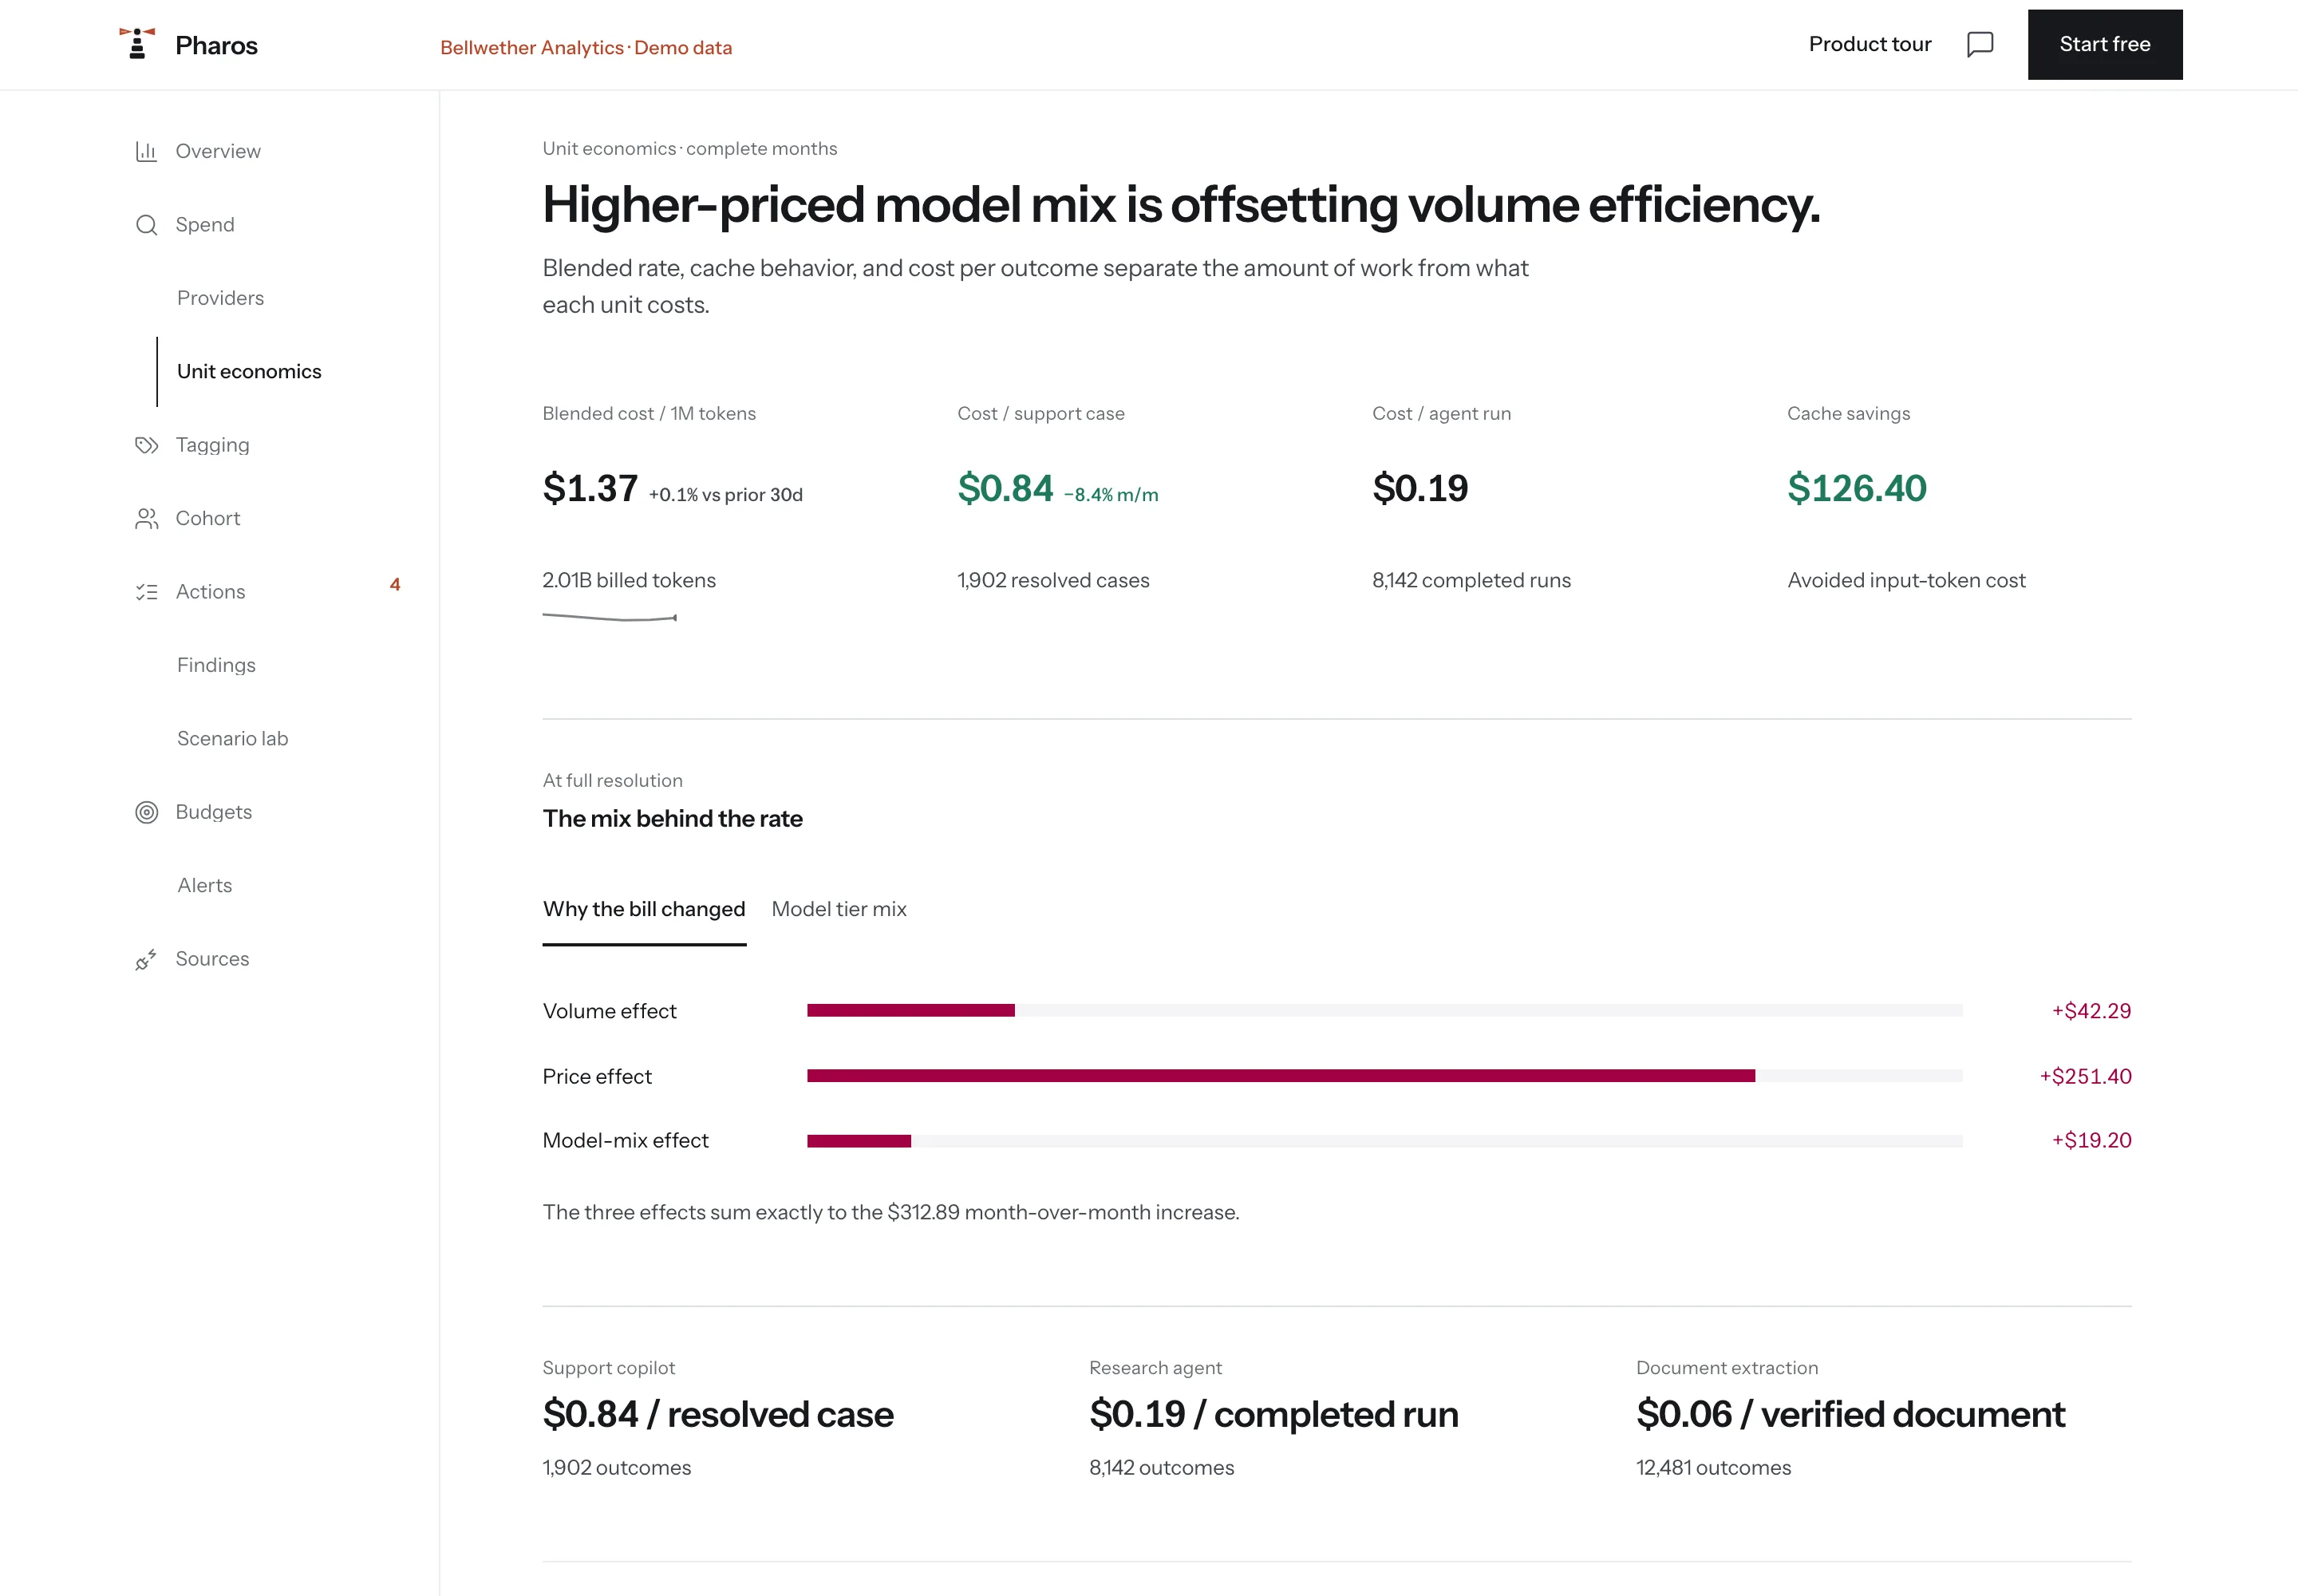Click the Overview bar chart icon
This screenshot has height=1596, width=2298.
(x=146, y=151)
